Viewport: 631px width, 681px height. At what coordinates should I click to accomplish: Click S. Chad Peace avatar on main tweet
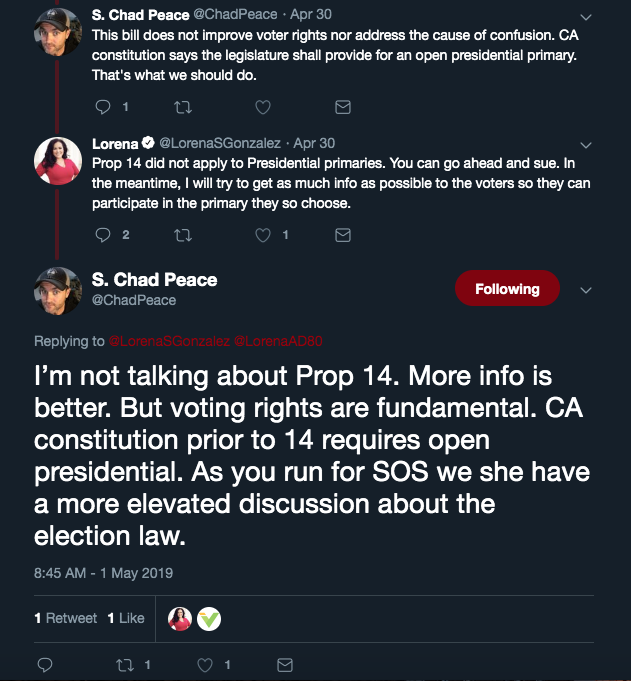(59, 289)
